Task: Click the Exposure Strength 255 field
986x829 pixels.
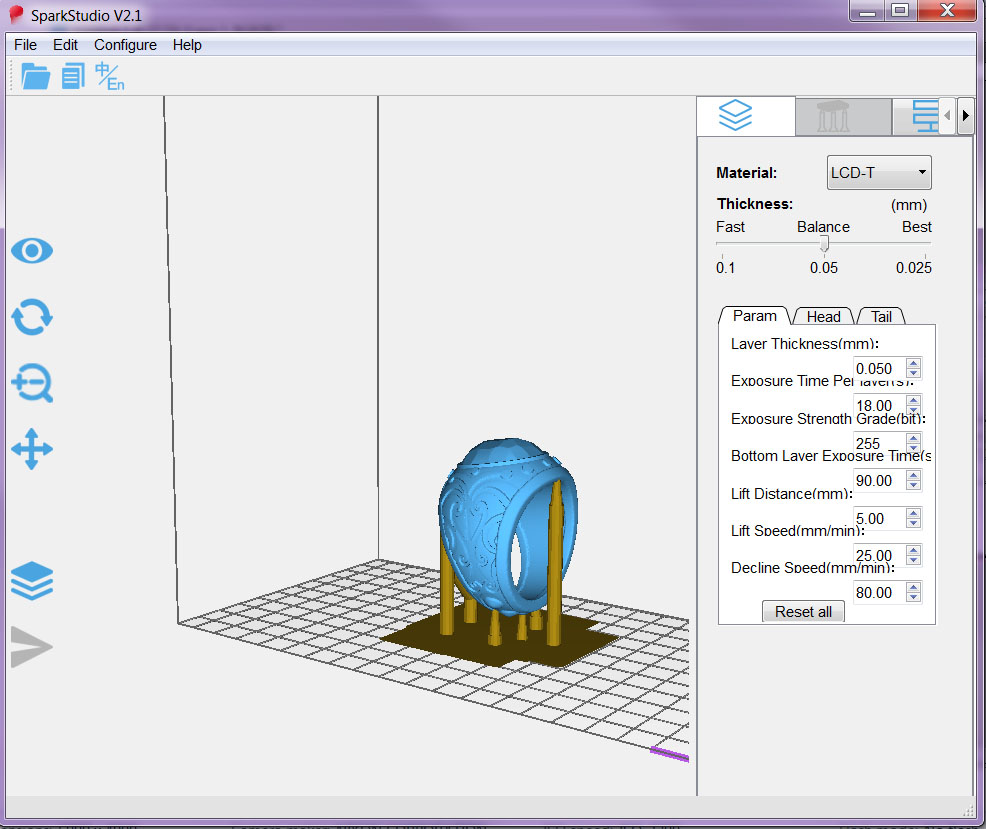Action: (x=878, y=443)
